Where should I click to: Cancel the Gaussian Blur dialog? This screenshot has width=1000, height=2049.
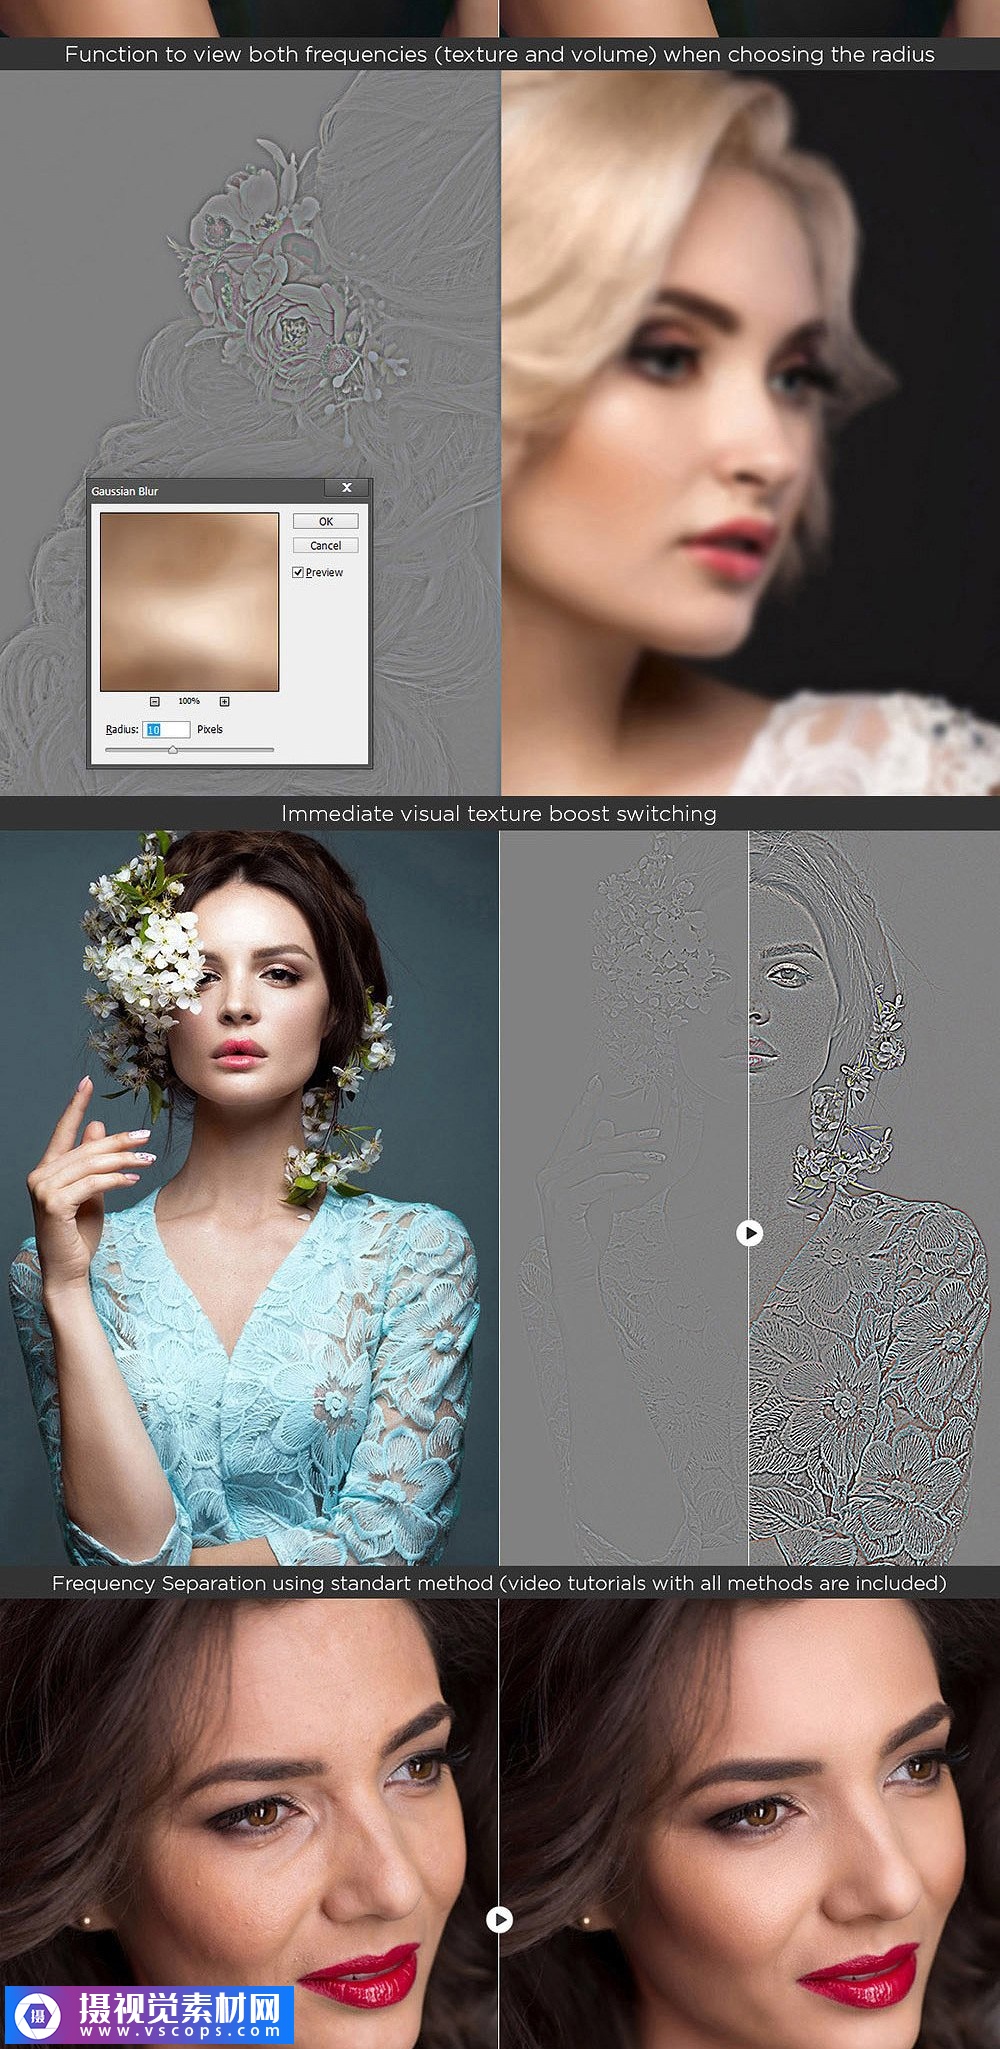[x=325, y=545]
